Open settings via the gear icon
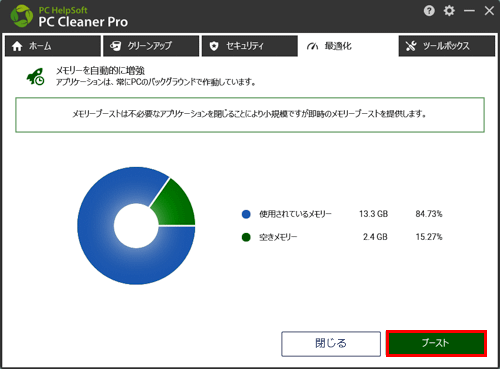This screenshot has height=369, width=500. point(449,11)
